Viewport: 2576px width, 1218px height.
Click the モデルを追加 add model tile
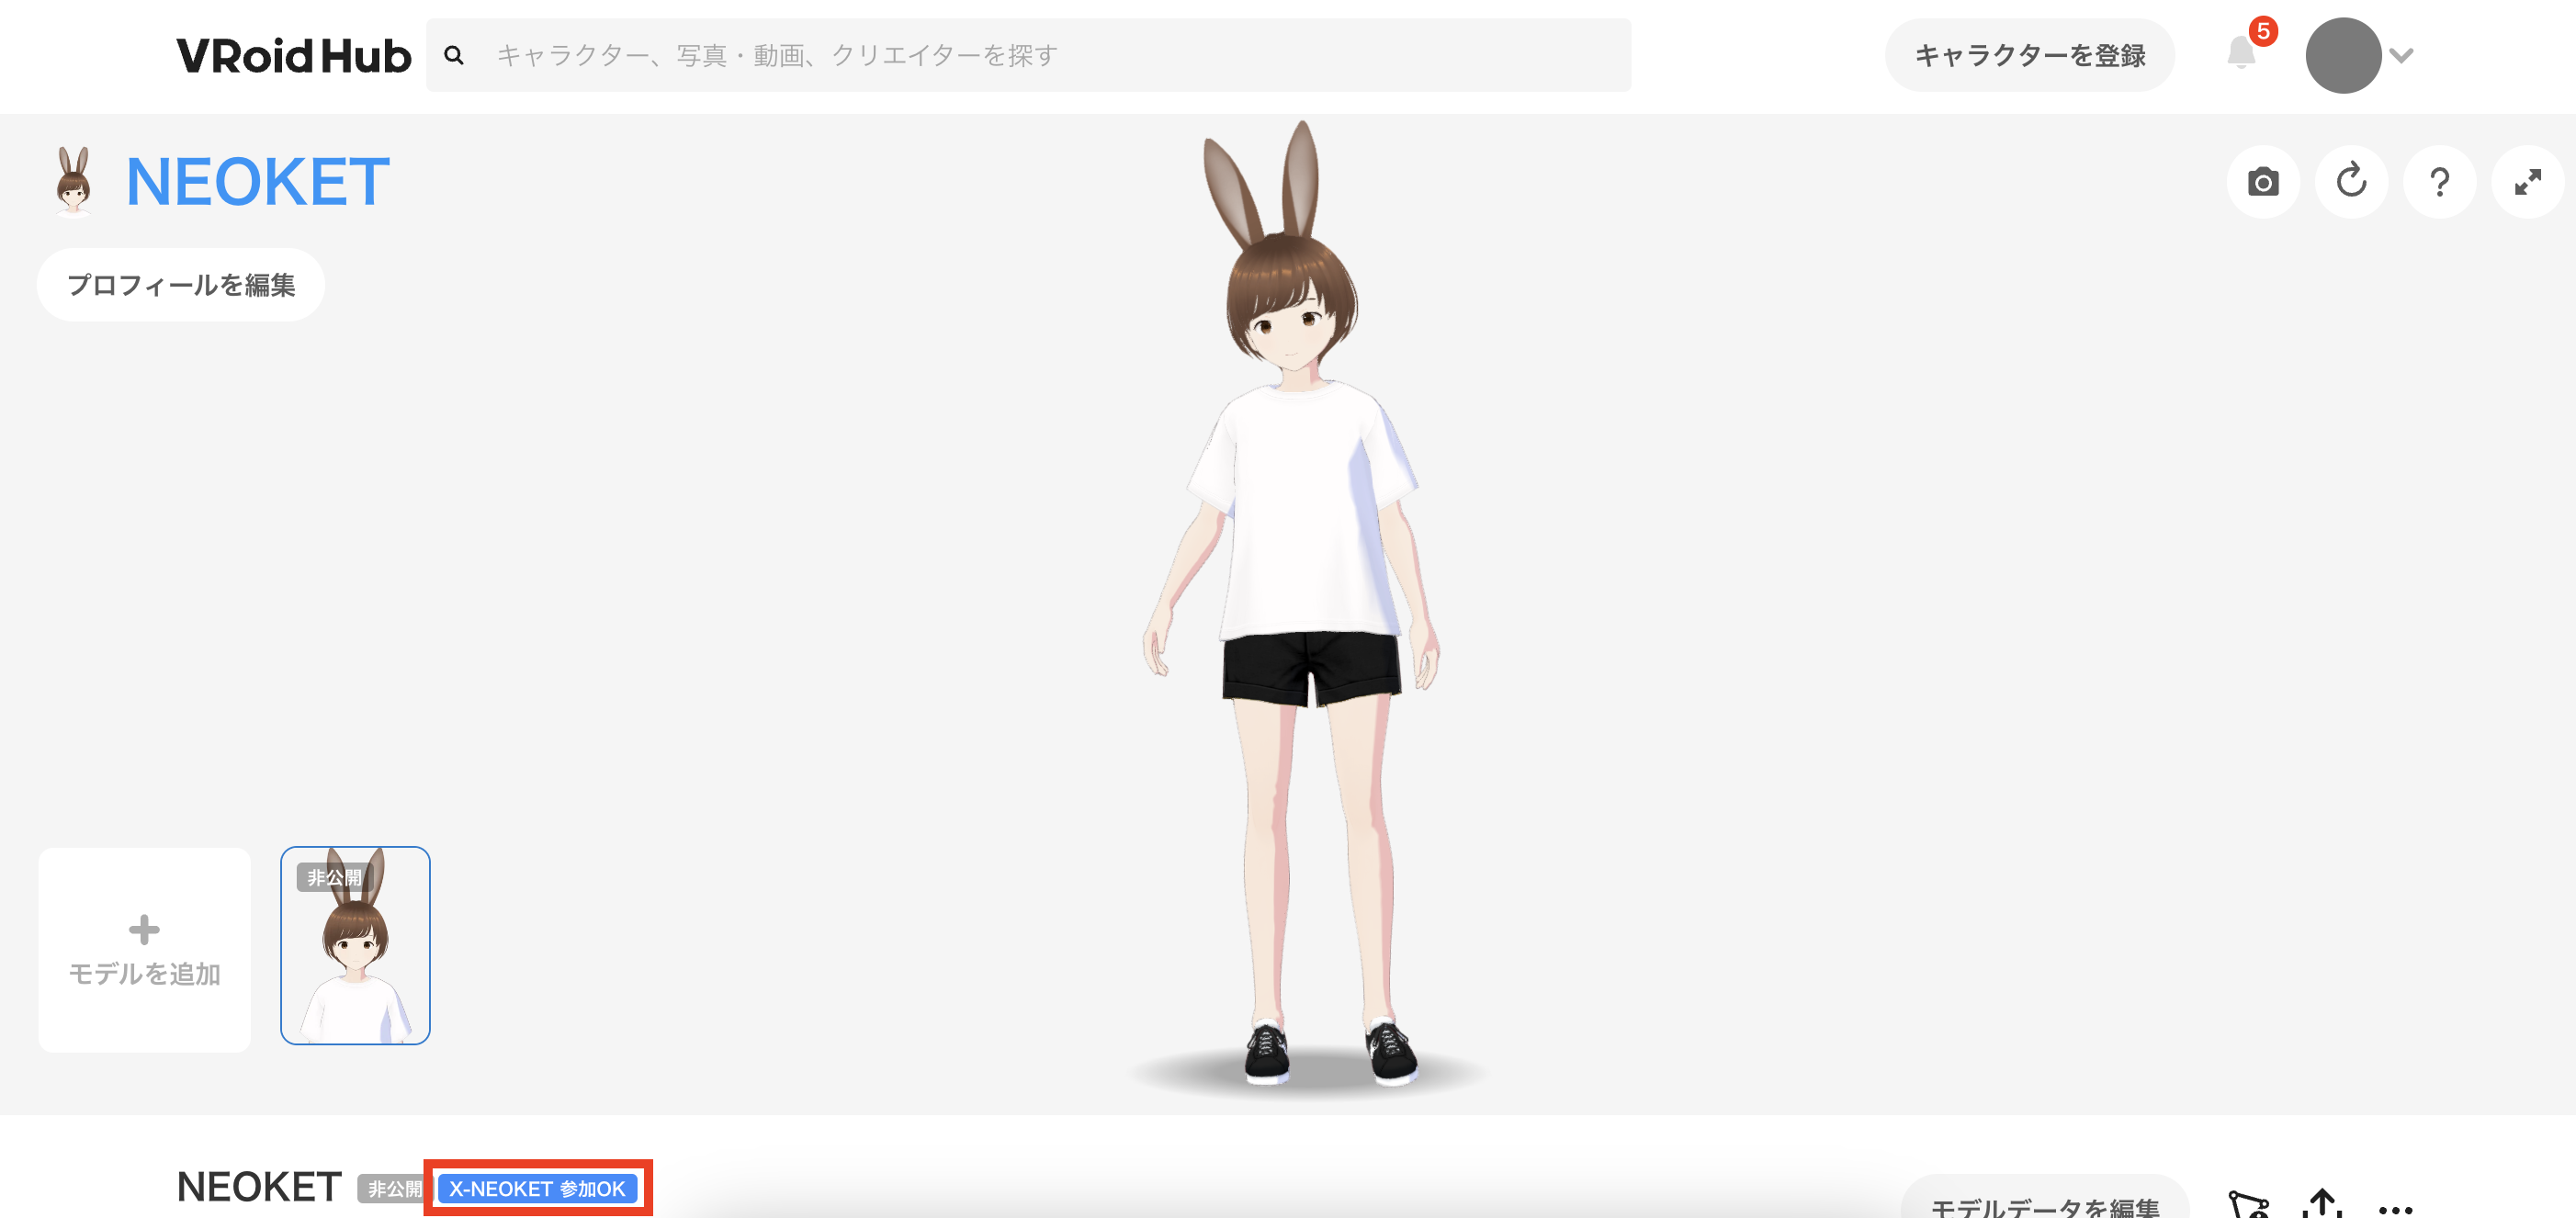(144, 949)
